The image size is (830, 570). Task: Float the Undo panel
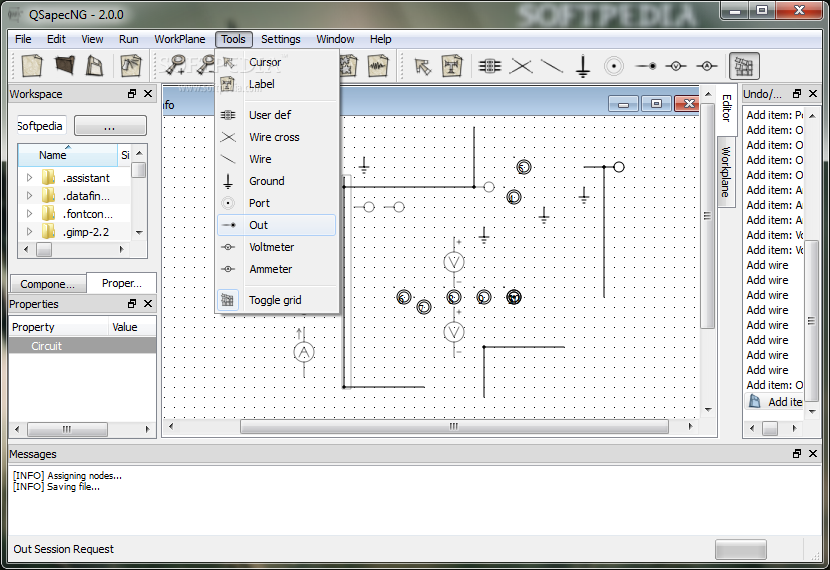(797, 94)
